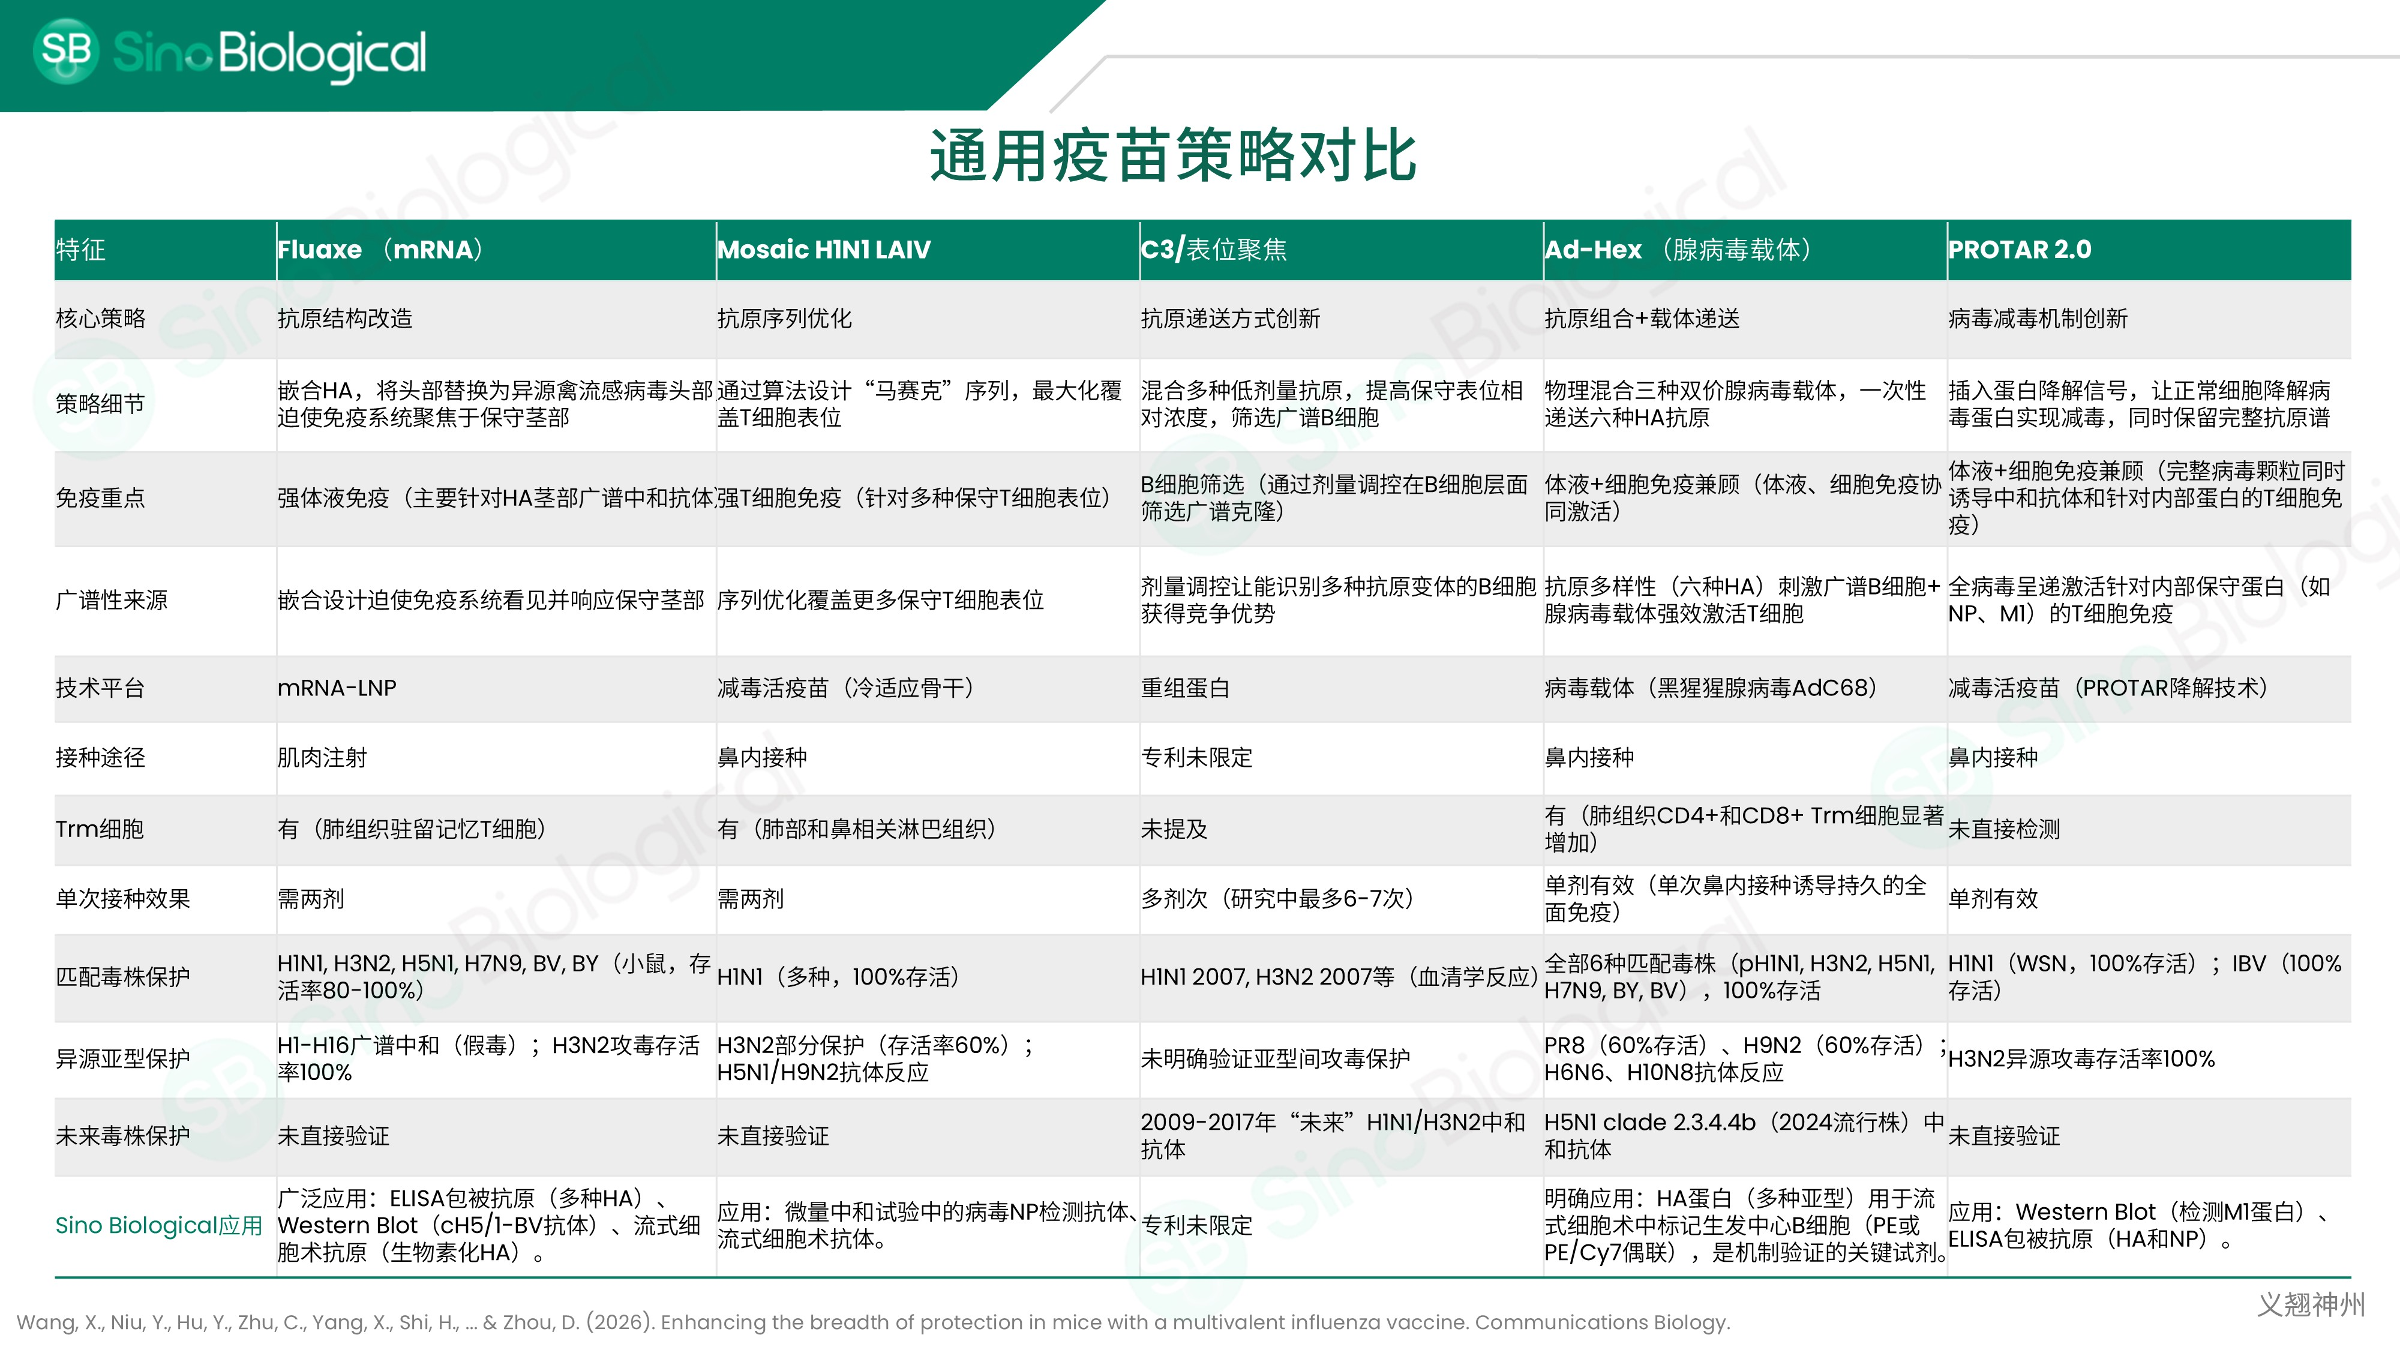This screenshot has width=2400, height=1350.
Task: Select the 异源亚型保护 row label
Action: click(123, 1059)
